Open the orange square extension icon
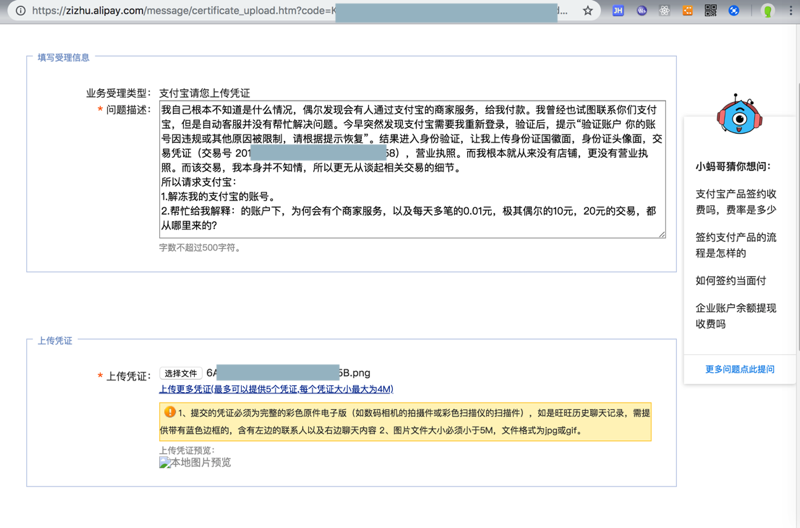This screenshot has width=800, height=528. [x=687, y=11]
